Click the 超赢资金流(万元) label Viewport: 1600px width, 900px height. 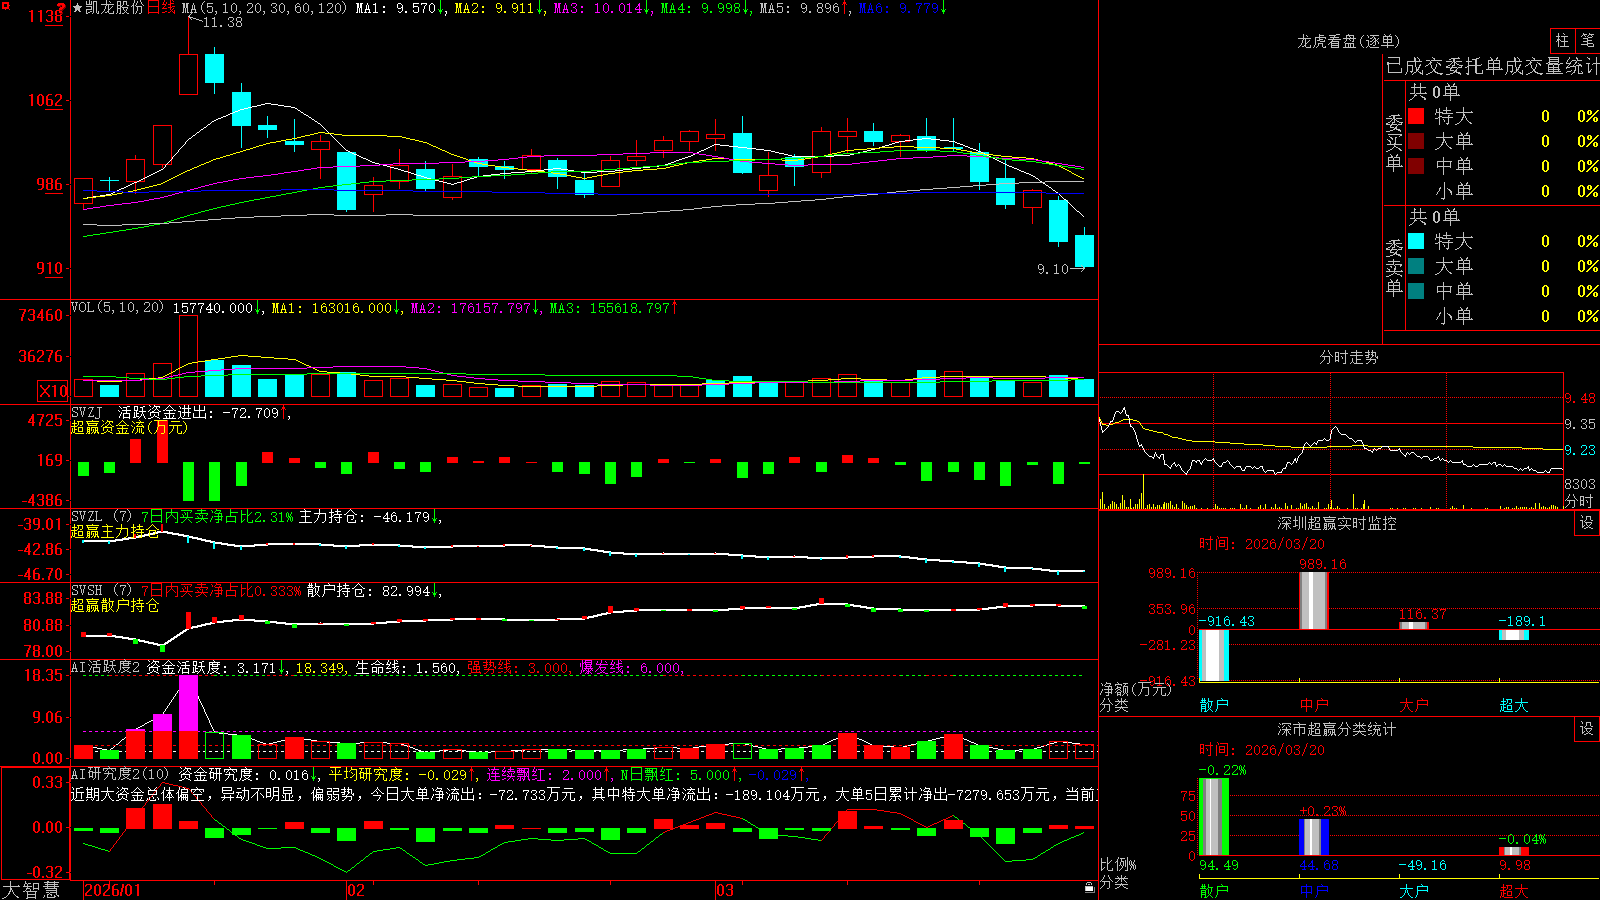(x=129, y=427)
